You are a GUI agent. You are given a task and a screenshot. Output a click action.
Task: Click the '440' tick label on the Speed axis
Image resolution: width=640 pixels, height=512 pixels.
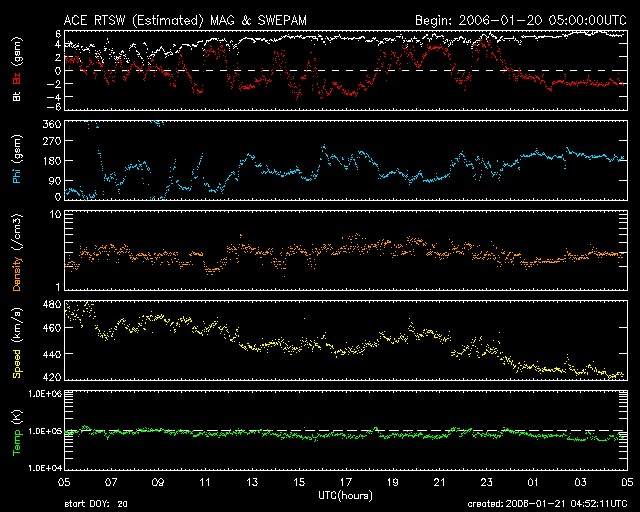52,354
